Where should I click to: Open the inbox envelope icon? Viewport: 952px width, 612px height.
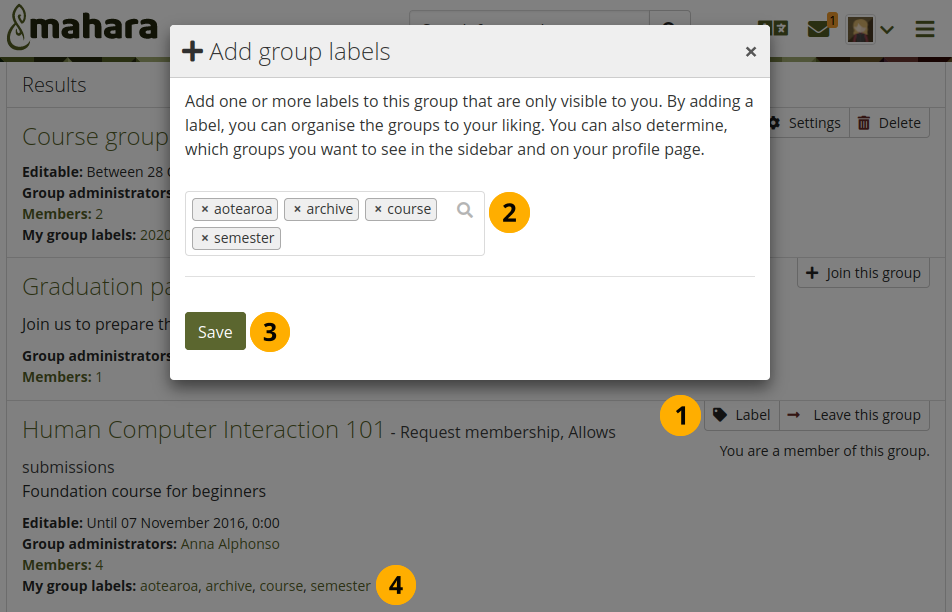tap(819, 29)
